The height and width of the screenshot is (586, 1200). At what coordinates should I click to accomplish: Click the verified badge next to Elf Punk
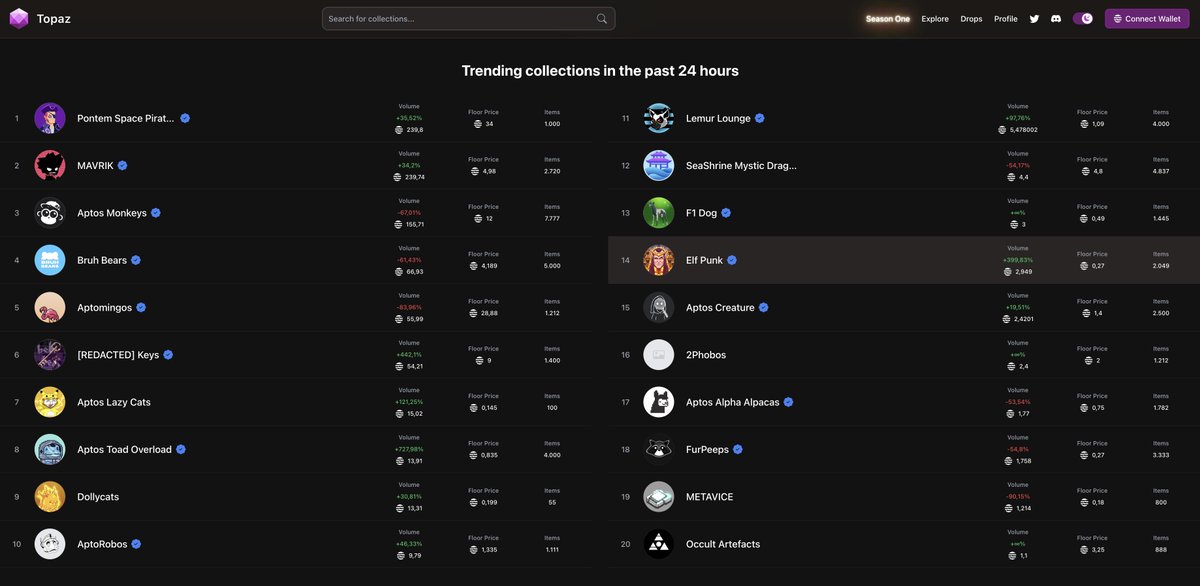(732, 260)
